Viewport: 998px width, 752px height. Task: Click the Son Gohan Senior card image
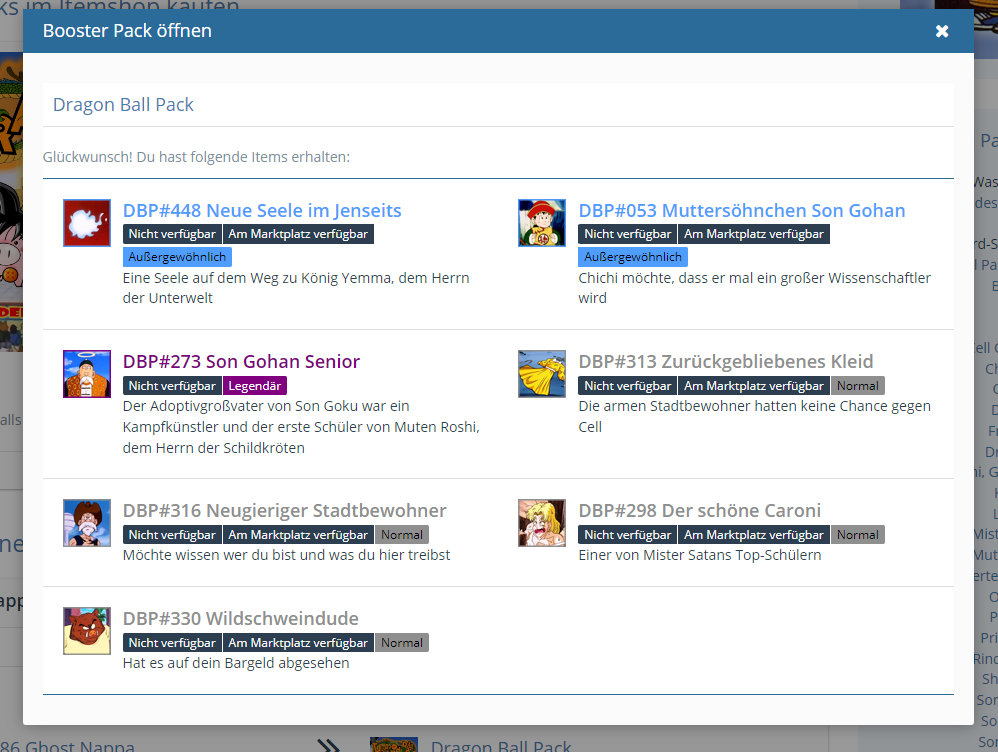(87, 374)
